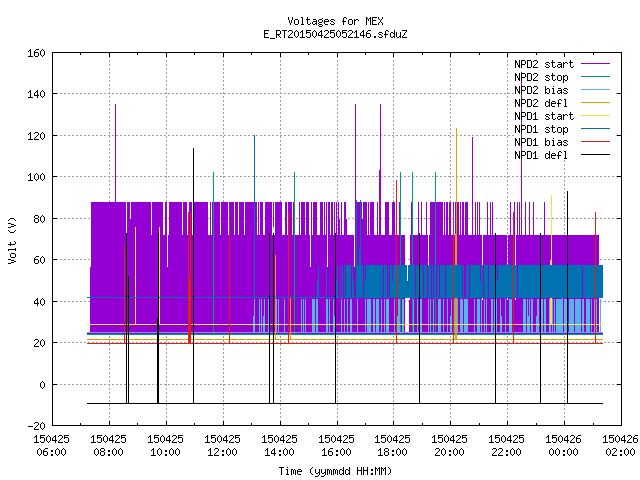Screen dimensions: 640x480
Task: Click the x-axis tick '150425 14:00'
Action: tap(279, 446)
